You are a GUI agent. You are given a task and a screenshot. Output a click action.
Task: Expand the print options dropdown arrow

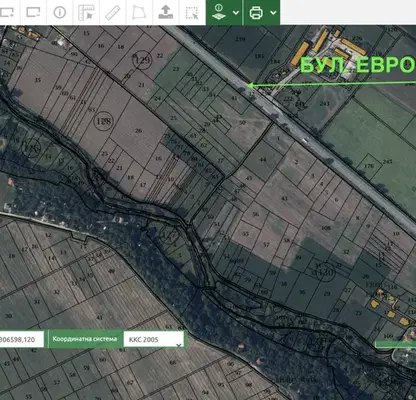coord(273,13)
